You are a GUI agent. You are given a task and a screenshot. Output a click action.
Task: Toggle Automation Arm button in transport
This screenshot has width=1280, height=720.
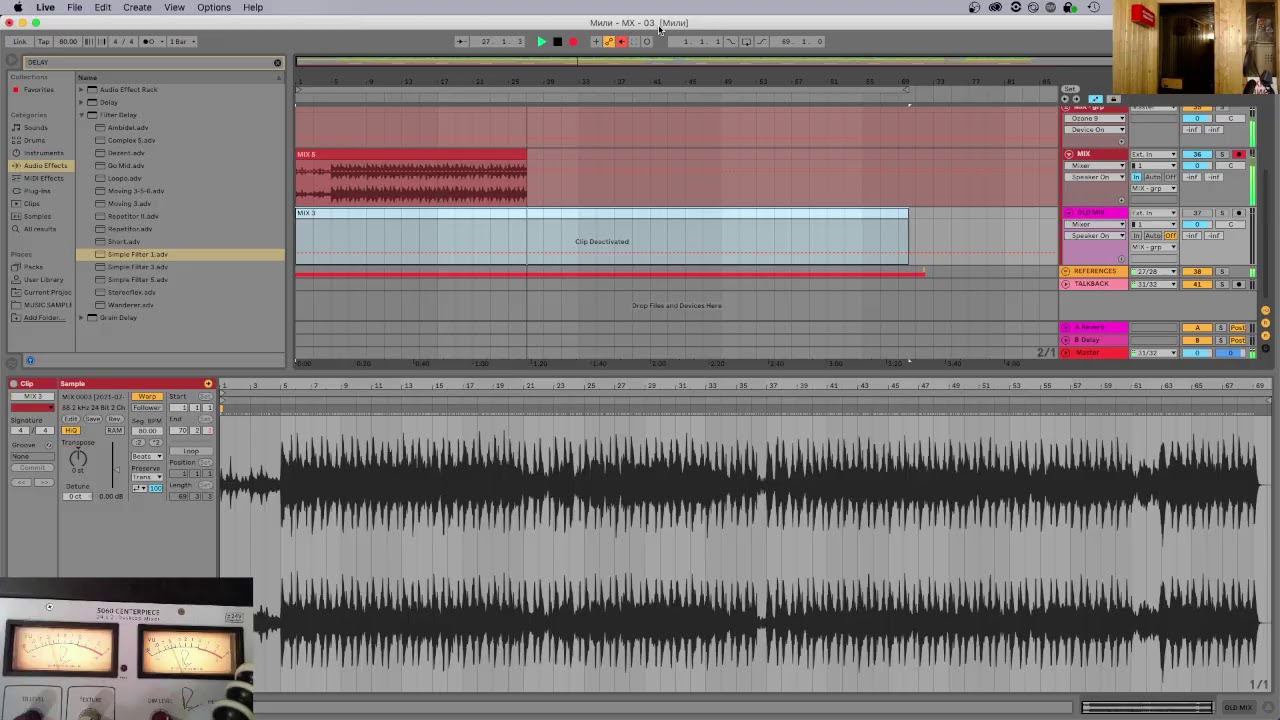608,41
